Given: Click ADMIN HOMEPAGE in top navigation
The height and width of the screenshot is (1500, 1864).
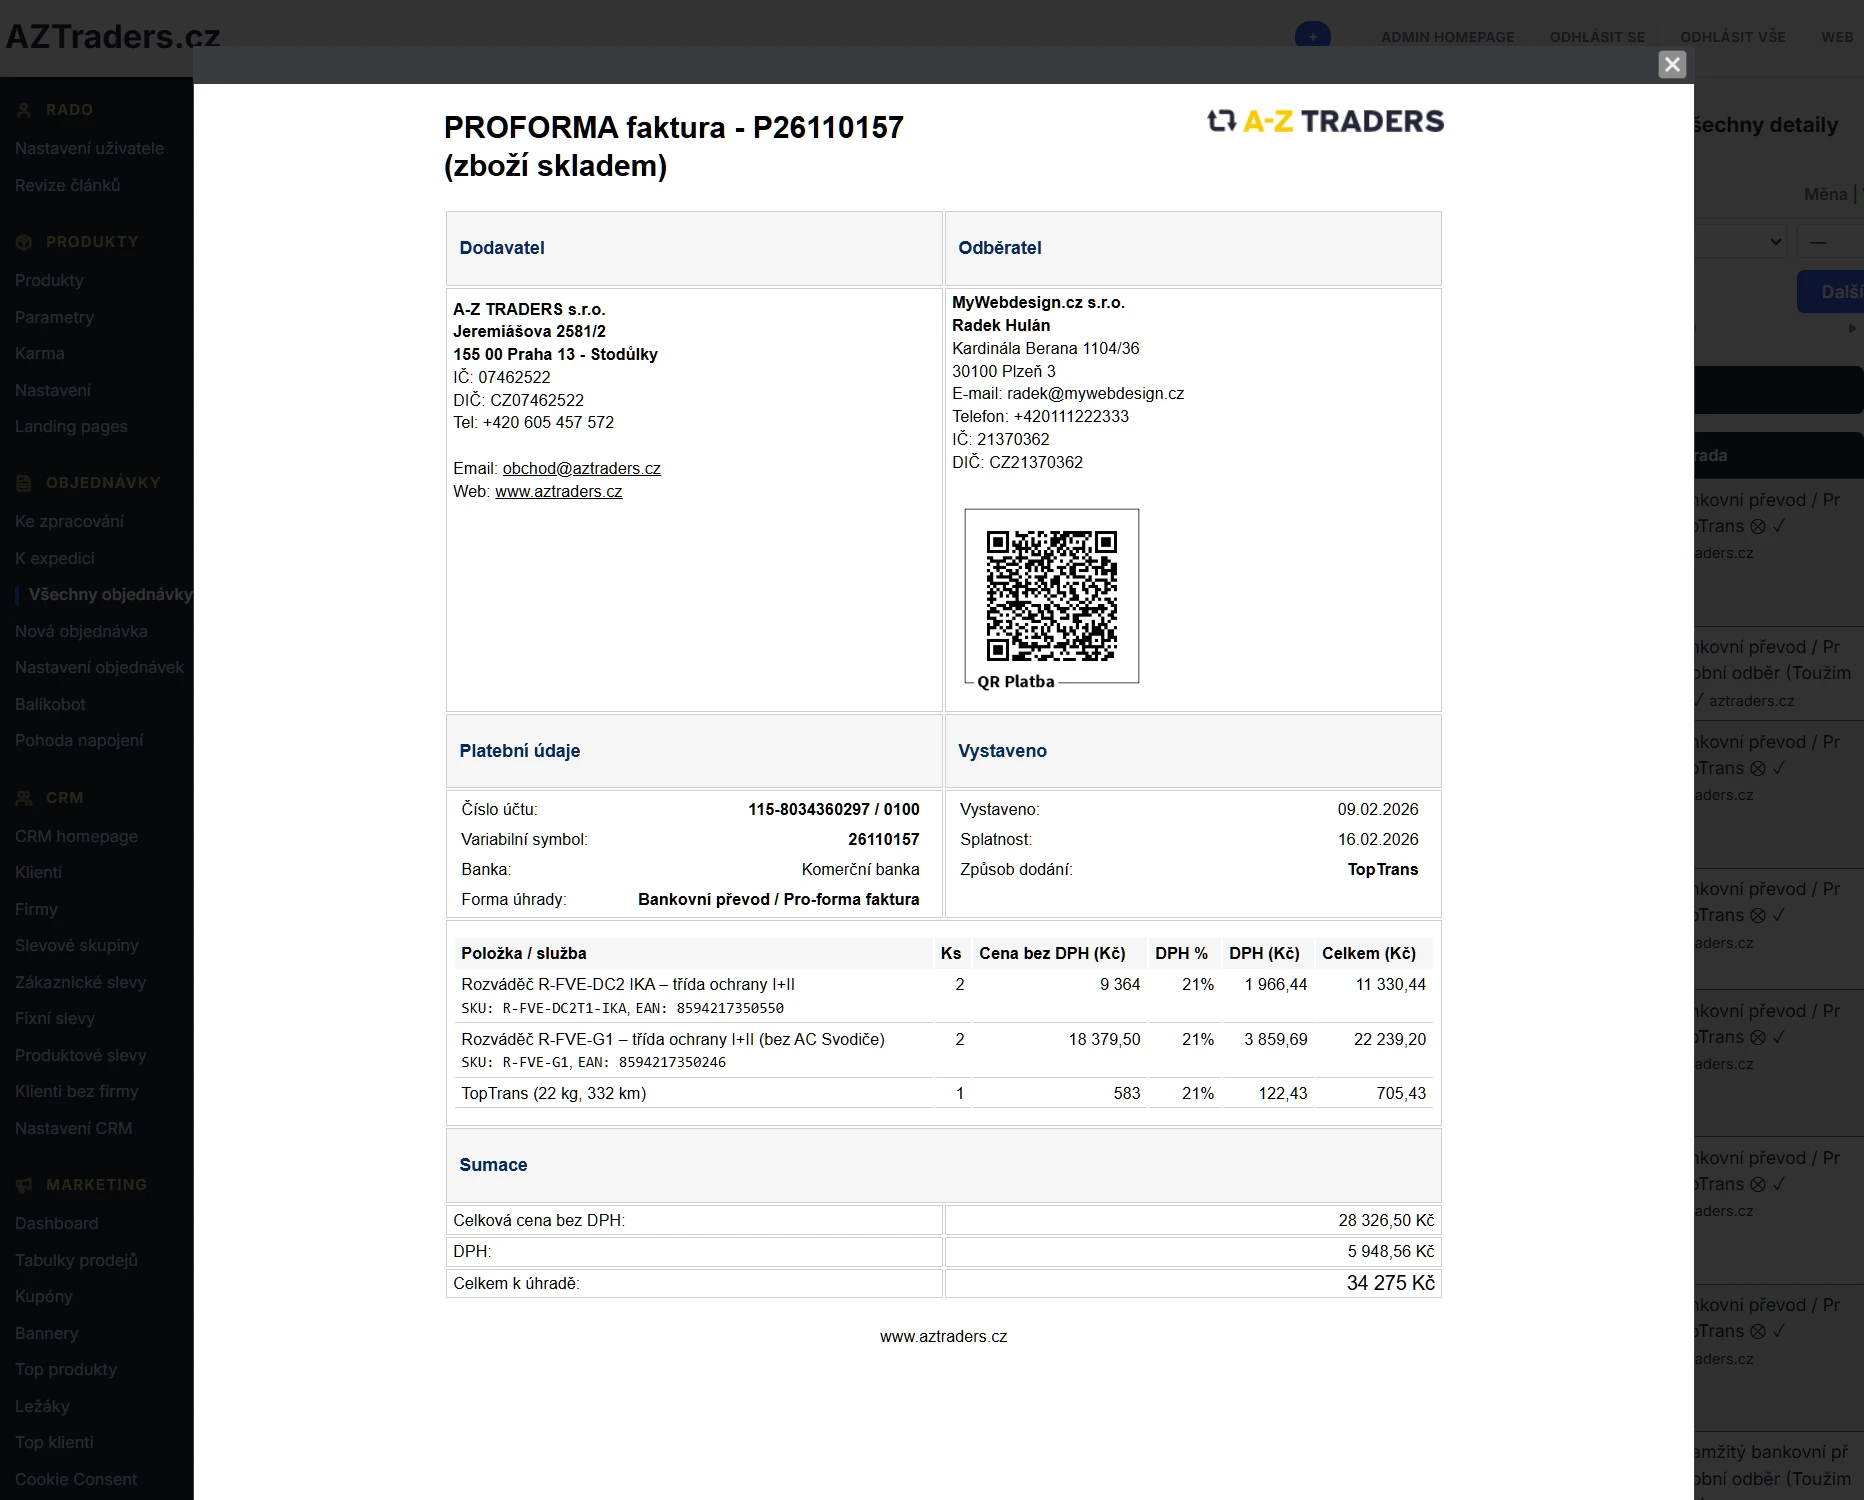Looking at the screenshot, I should point(1447,37).
